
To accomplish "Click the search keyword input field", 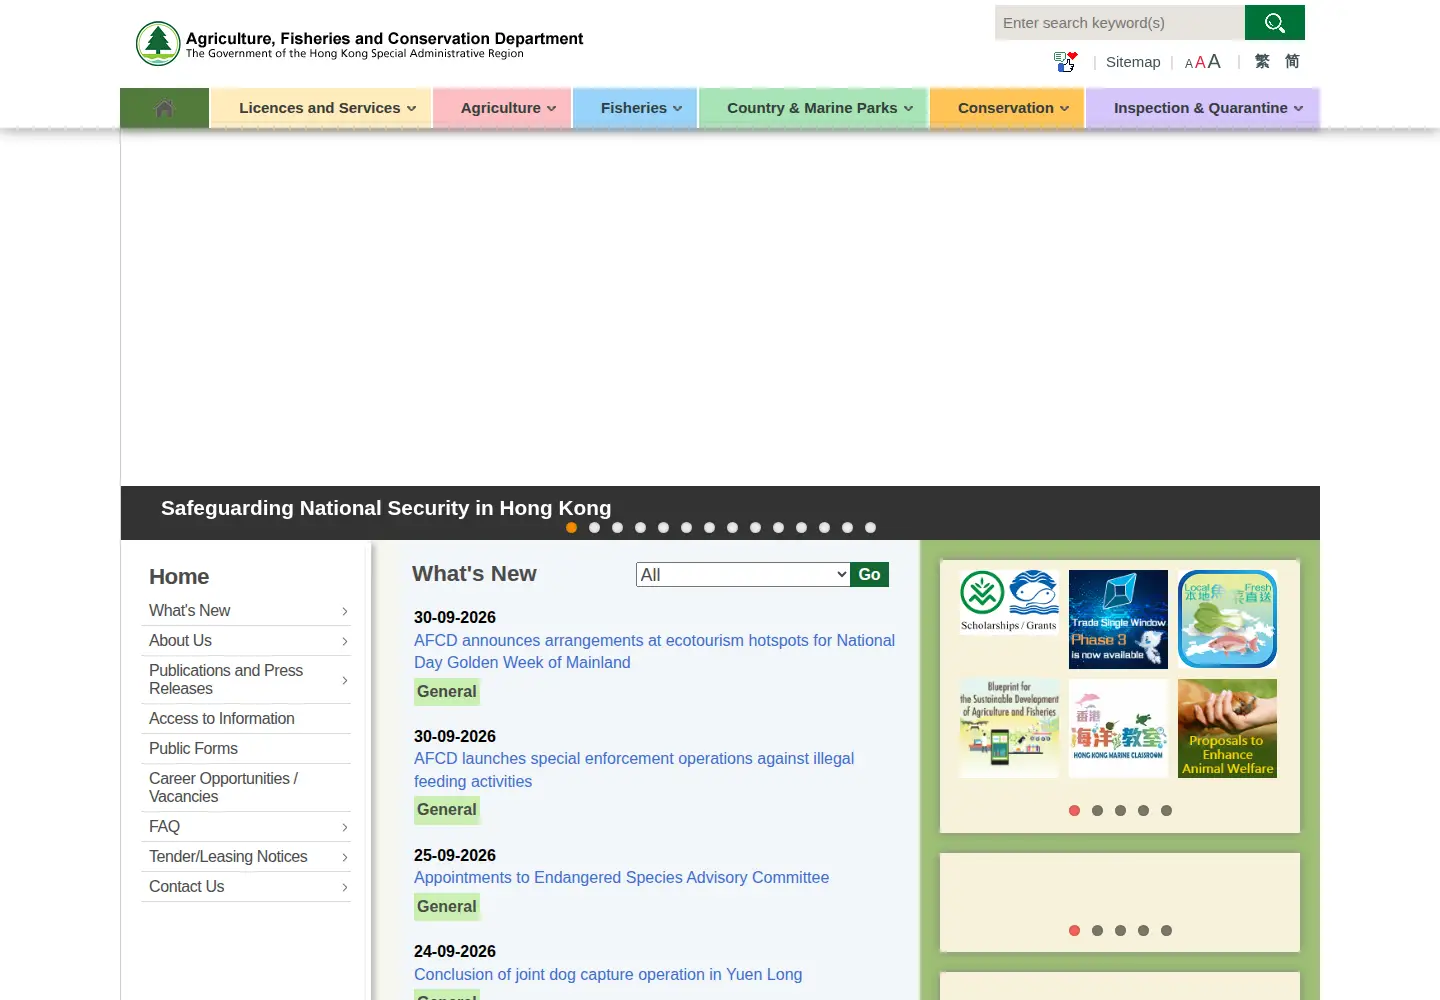I will point(1120,22).
